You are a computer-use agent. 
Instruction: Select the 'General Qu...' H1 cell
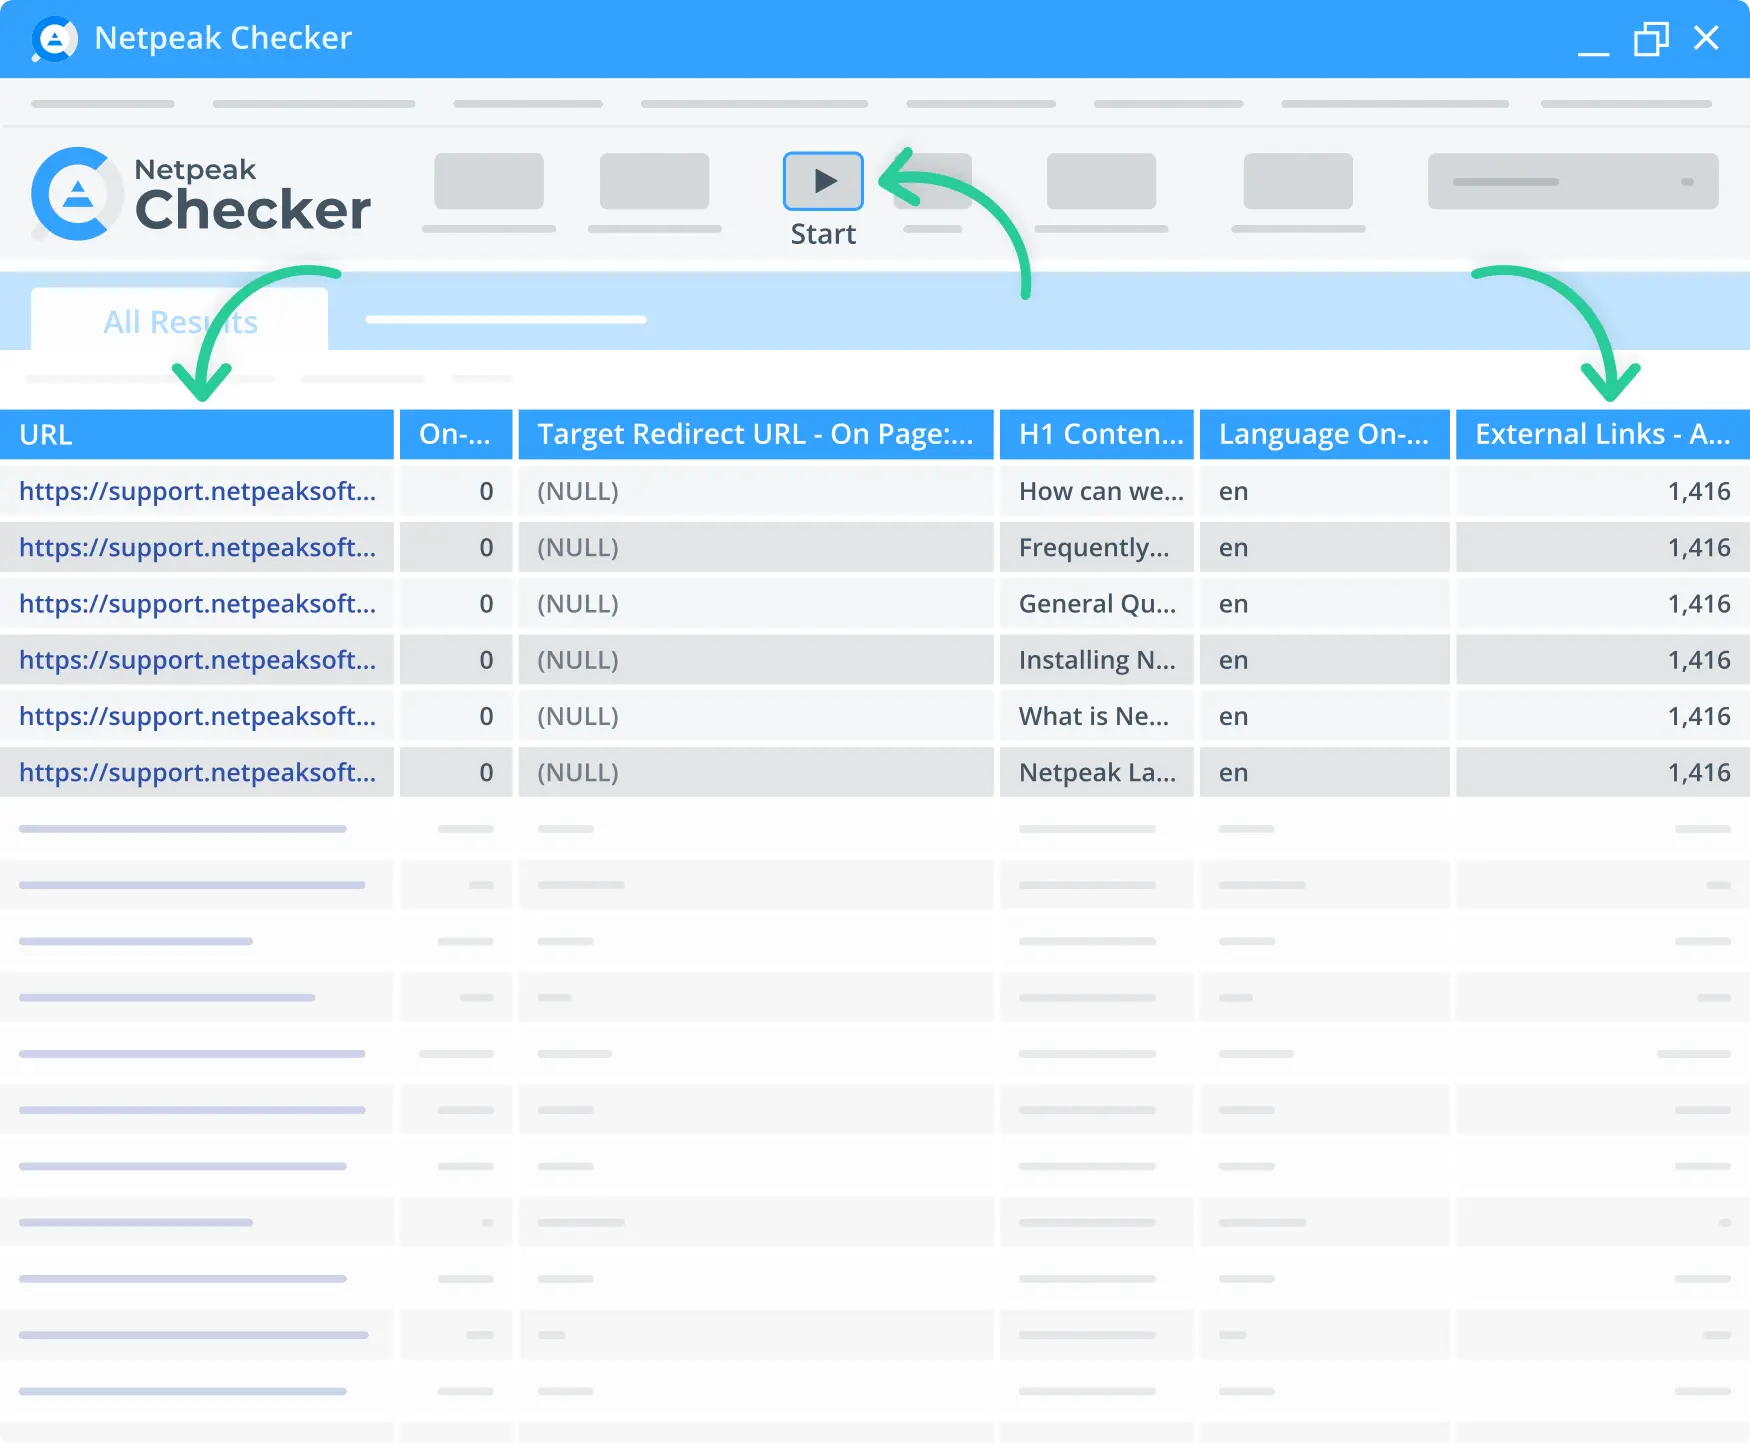click(1097, 603)
